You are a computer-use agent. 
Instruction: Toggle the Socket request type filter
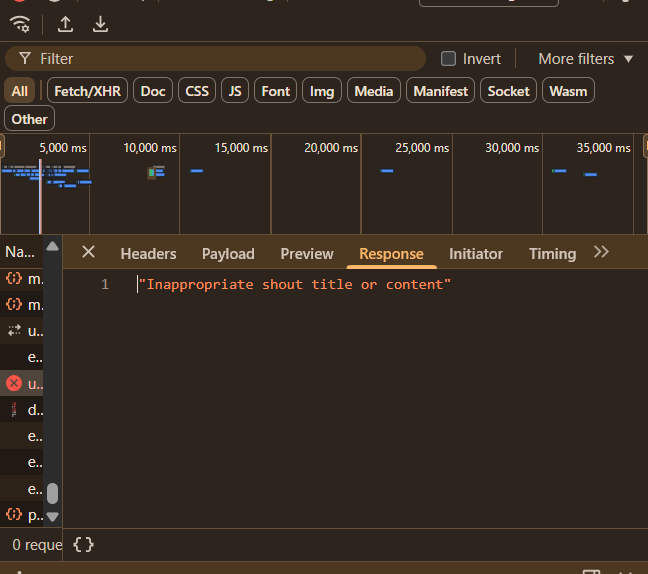pyautogui.click(x=508, y=91)
